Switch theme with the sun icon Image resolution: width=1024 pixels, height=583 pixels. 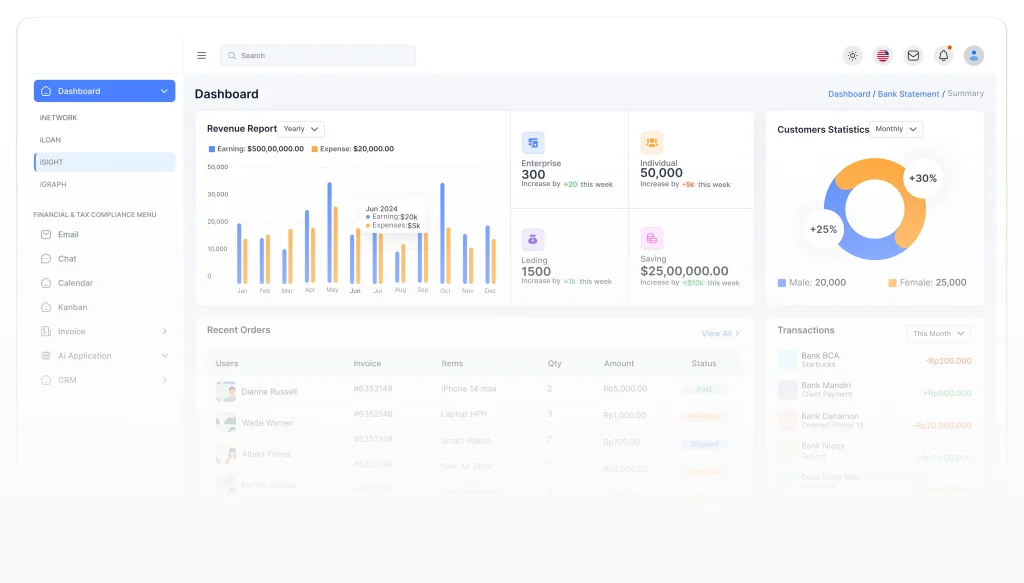(x=852, y=55)
